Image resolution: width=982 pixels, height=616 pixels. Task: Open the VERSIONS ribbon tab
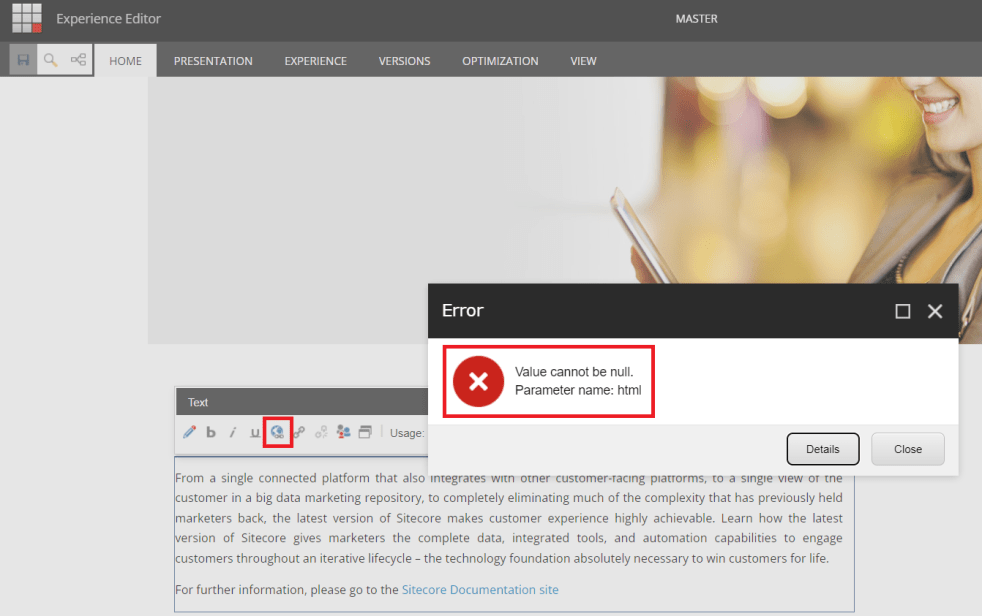point(404,61)
